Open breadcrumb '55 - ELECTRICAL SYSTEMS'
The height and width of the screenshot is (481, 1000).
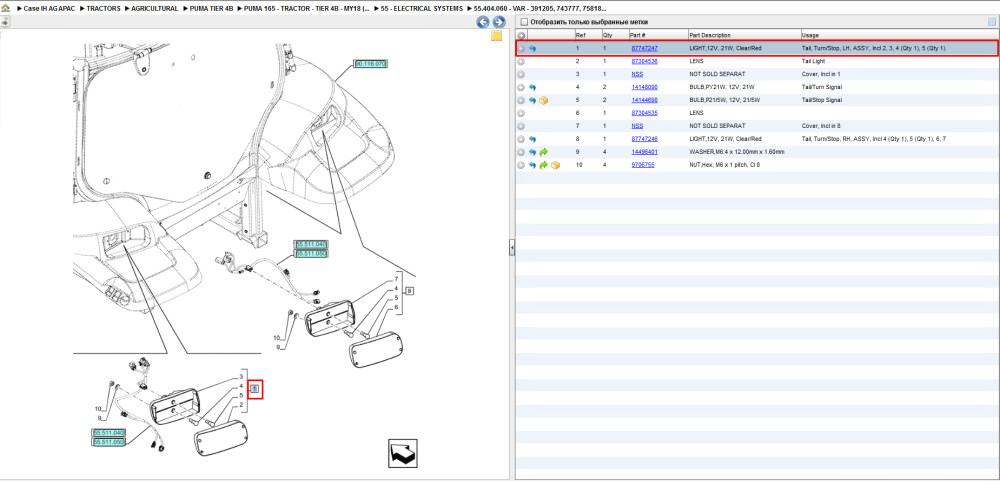[x=422, y=9]
